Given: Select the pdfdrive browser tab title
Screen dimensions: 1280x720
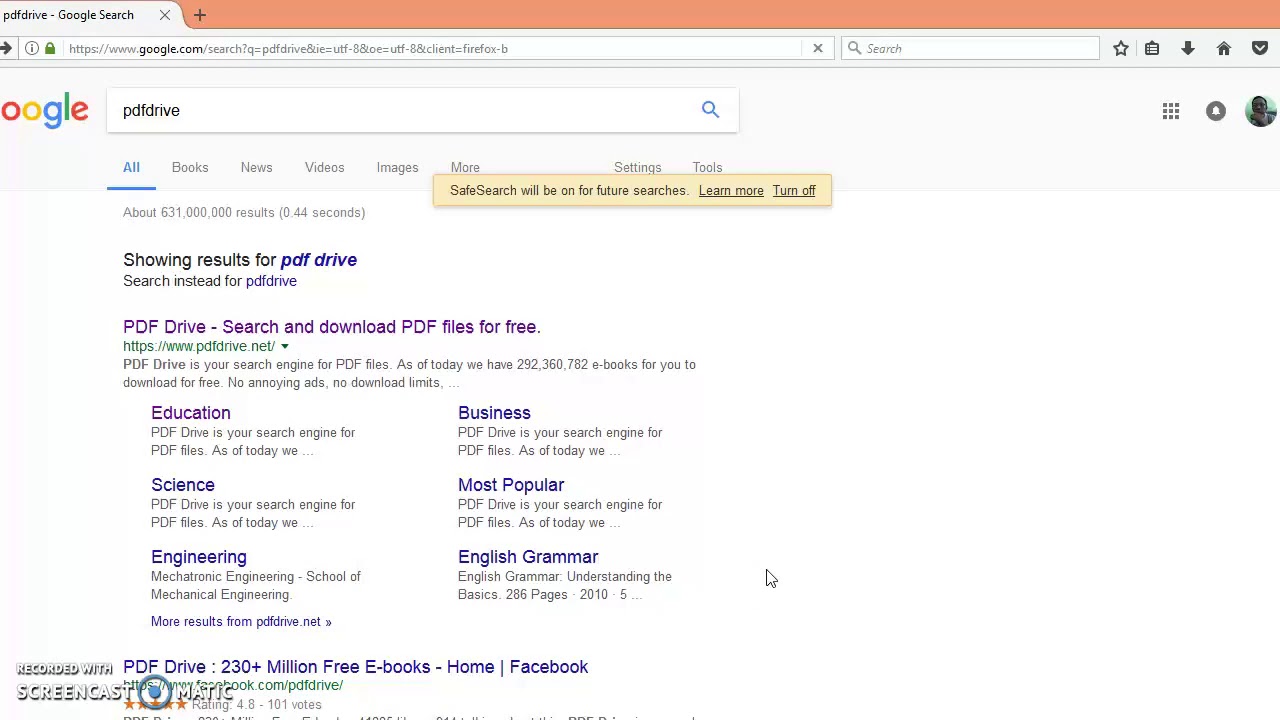Looking at the screenshot, I should click(x=68, y=15).
